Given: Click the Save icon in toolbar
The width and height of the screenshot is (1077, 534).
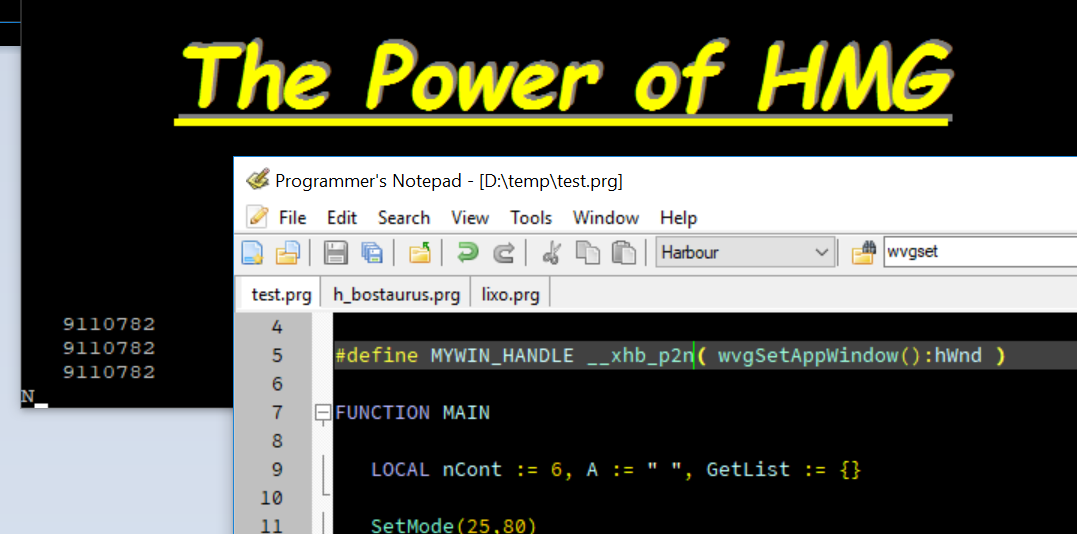Looking at the screenshot, I should tap(337, 253).
